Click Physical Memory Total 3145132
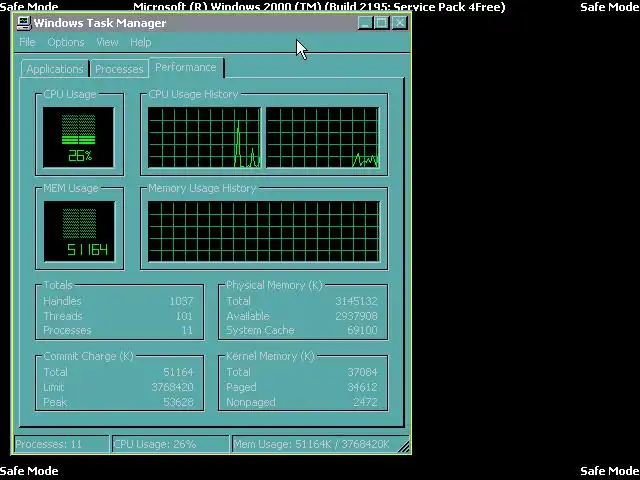640x480 pixels. pyautogui.click(x=356, y=301)
